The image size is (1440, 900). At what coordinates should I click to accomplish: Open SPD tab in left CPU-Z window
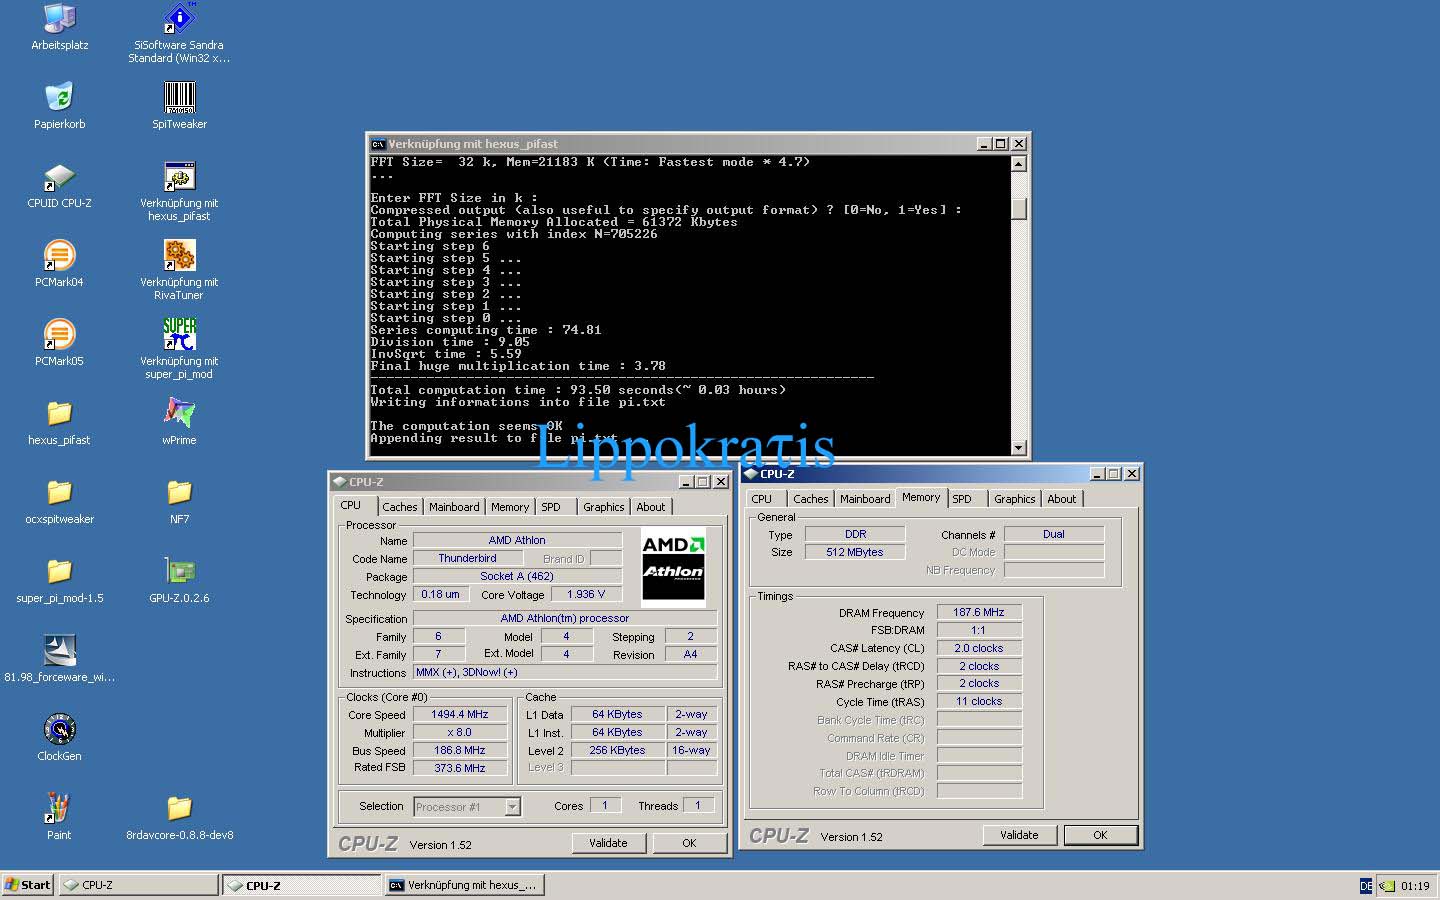click(x=551, y=507)
